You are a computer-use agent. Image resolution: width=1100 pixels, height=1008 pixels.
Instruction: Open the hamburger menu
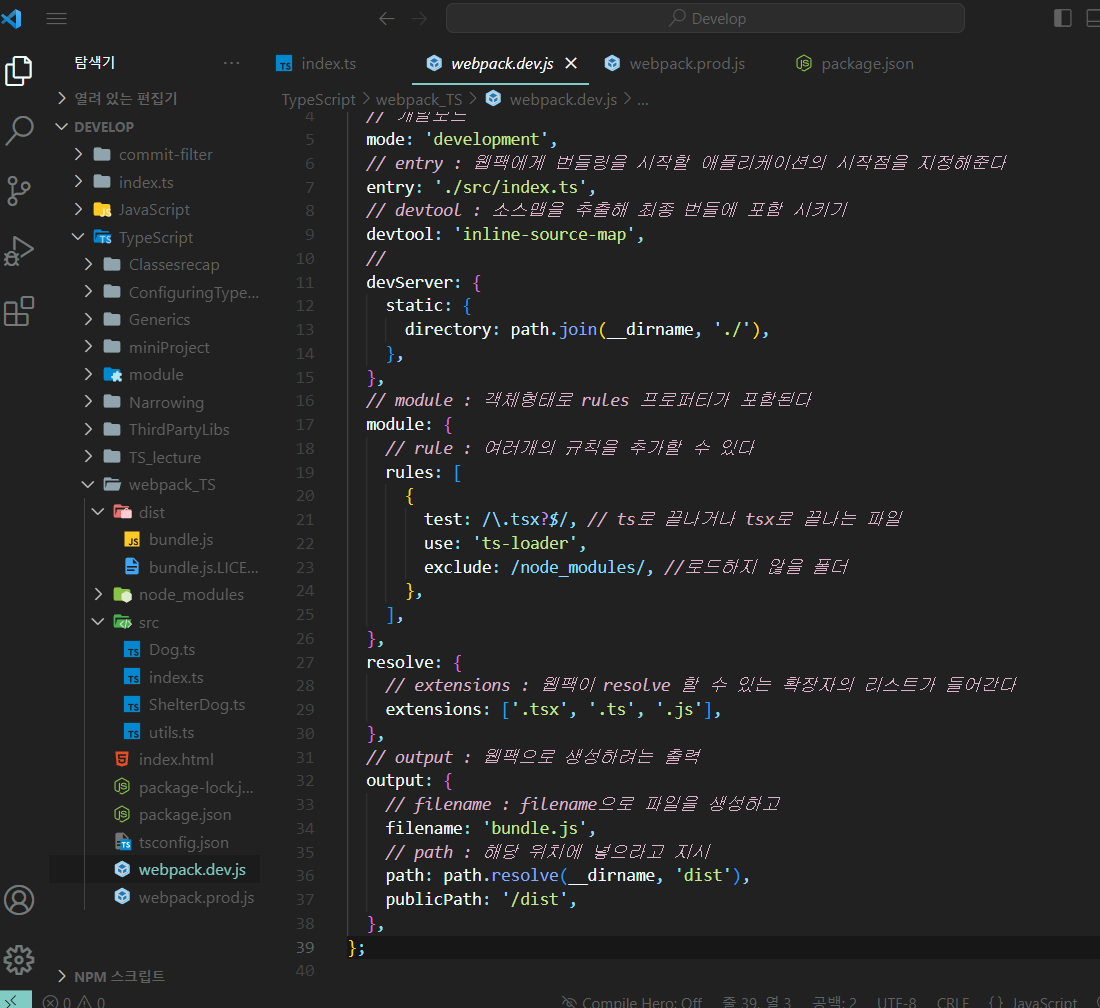56,18
